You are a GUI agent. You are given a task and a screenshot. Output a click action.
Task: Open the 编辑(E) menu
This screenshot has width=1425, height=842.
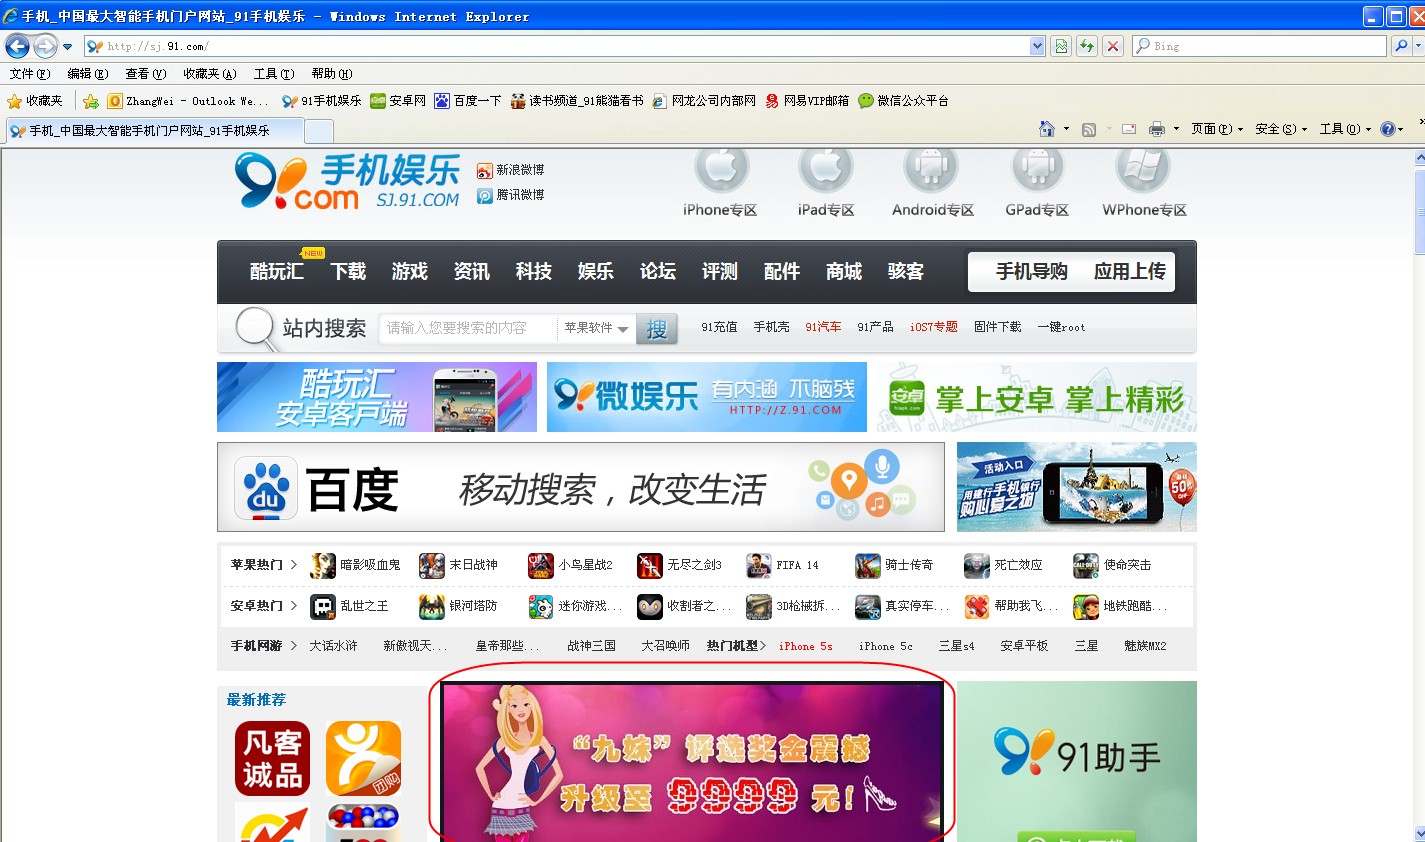pyautogui.click(x=88, y=74)
